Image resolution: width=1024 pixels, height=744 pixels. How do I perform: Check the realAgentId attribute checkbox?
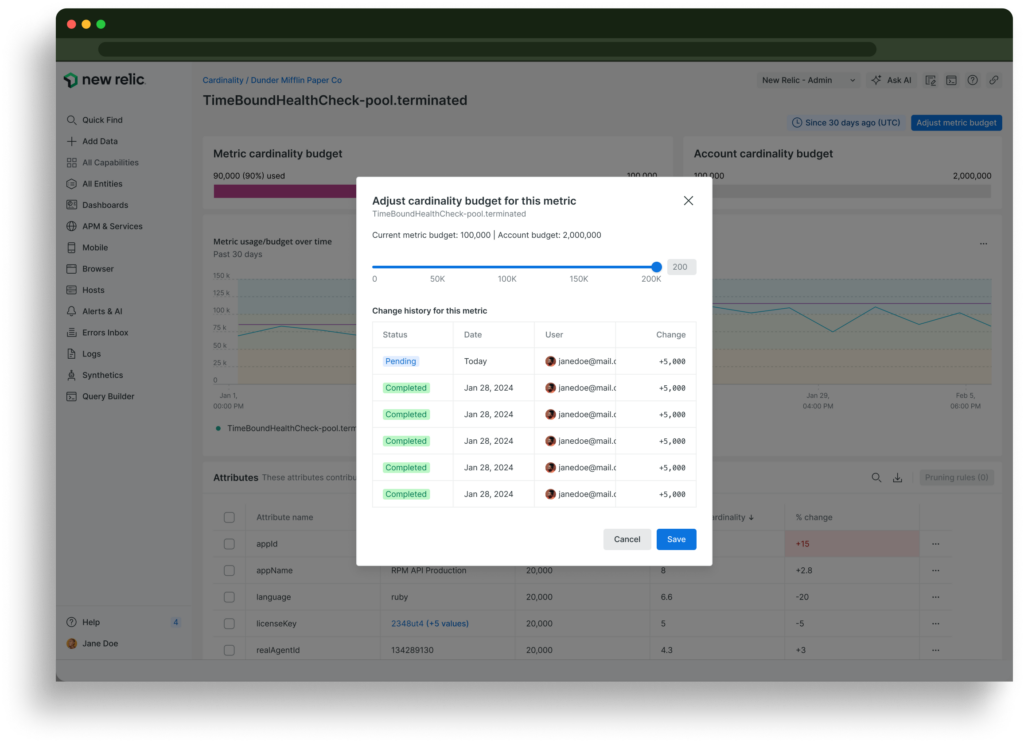[x=229, y=651]
